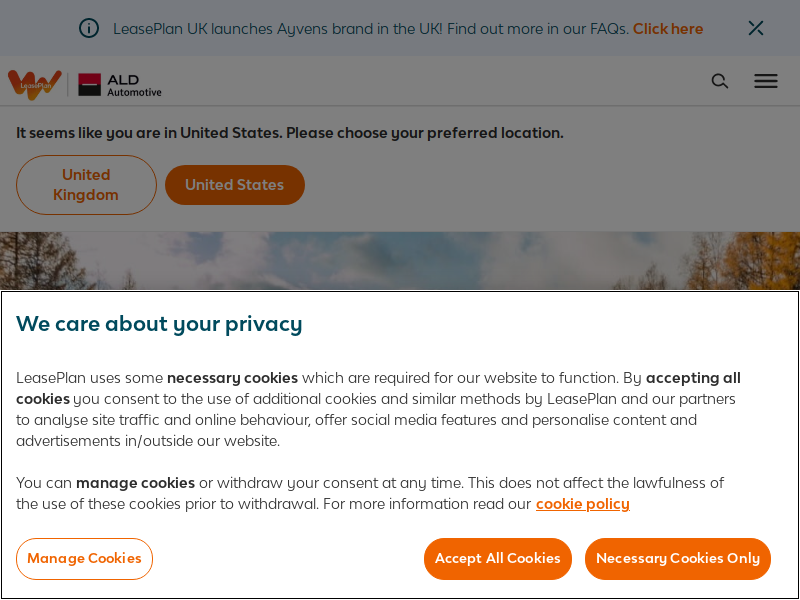Follow the 'Click here' FAQs link
Image resolution: width=800 pixels, height=600 pixels.
(x=668, y=29)
